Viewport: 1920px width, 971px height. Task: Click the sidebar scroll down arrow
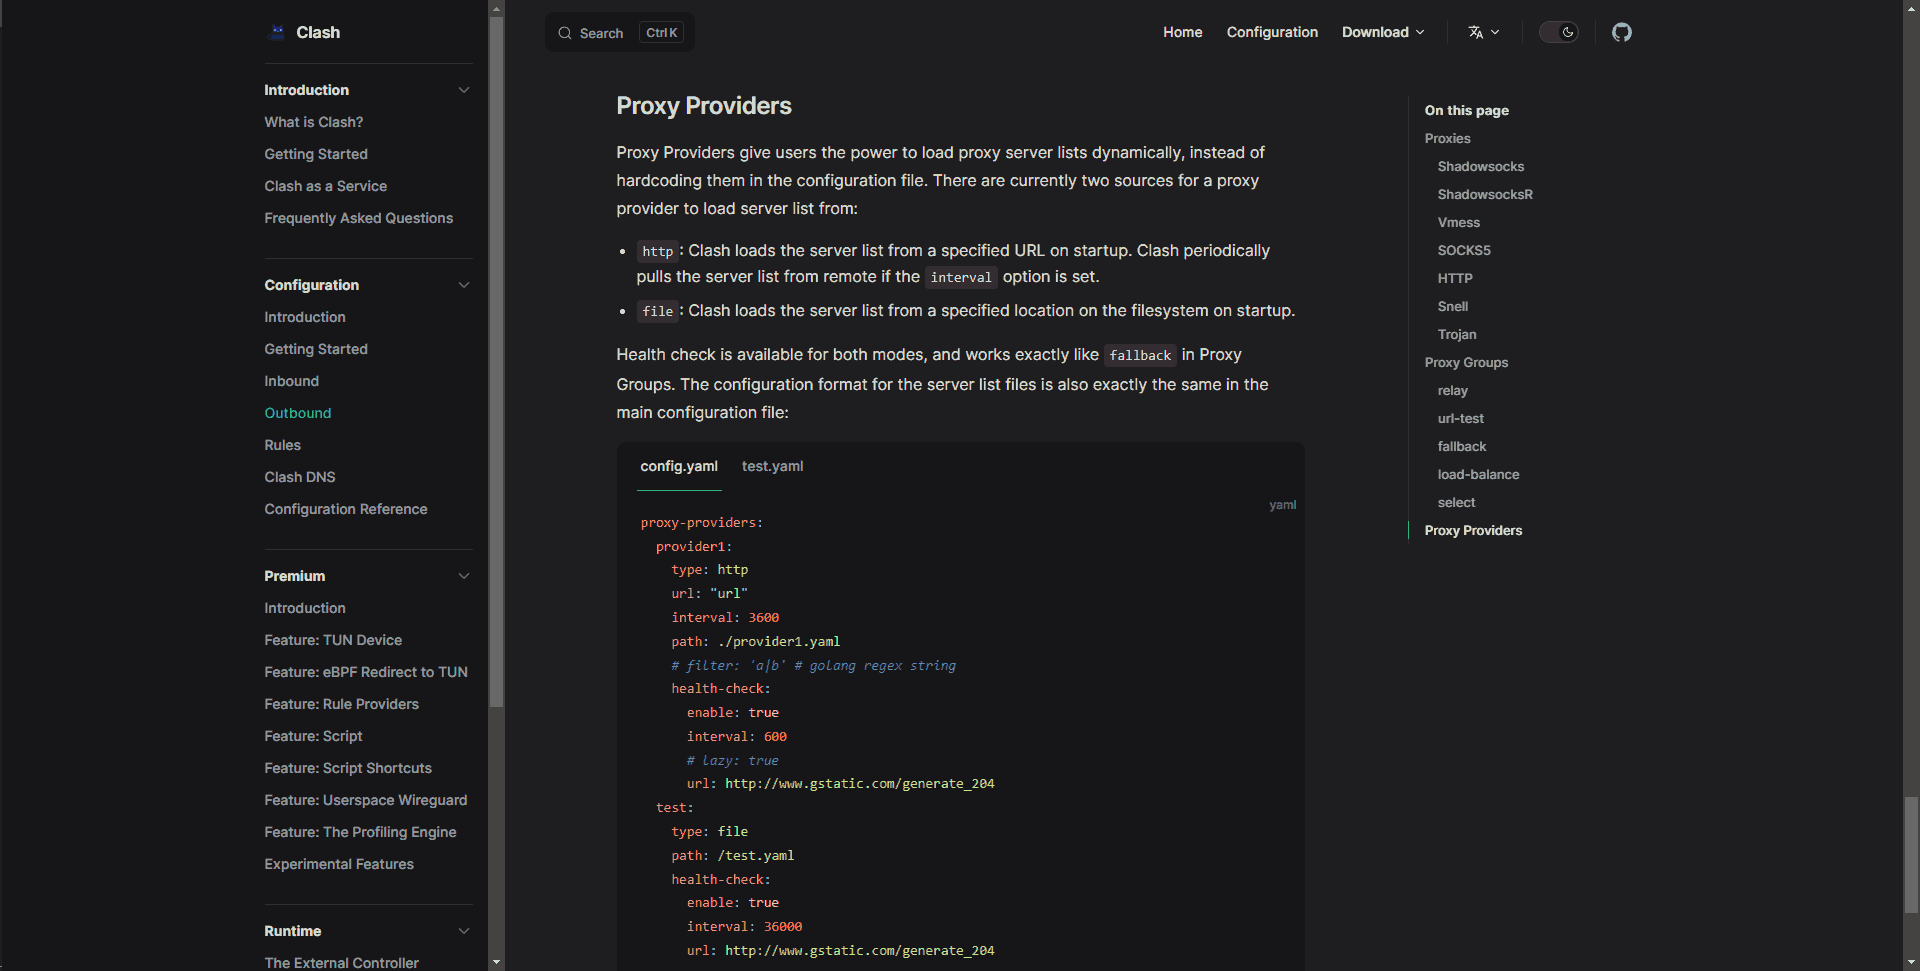(496, 962)
